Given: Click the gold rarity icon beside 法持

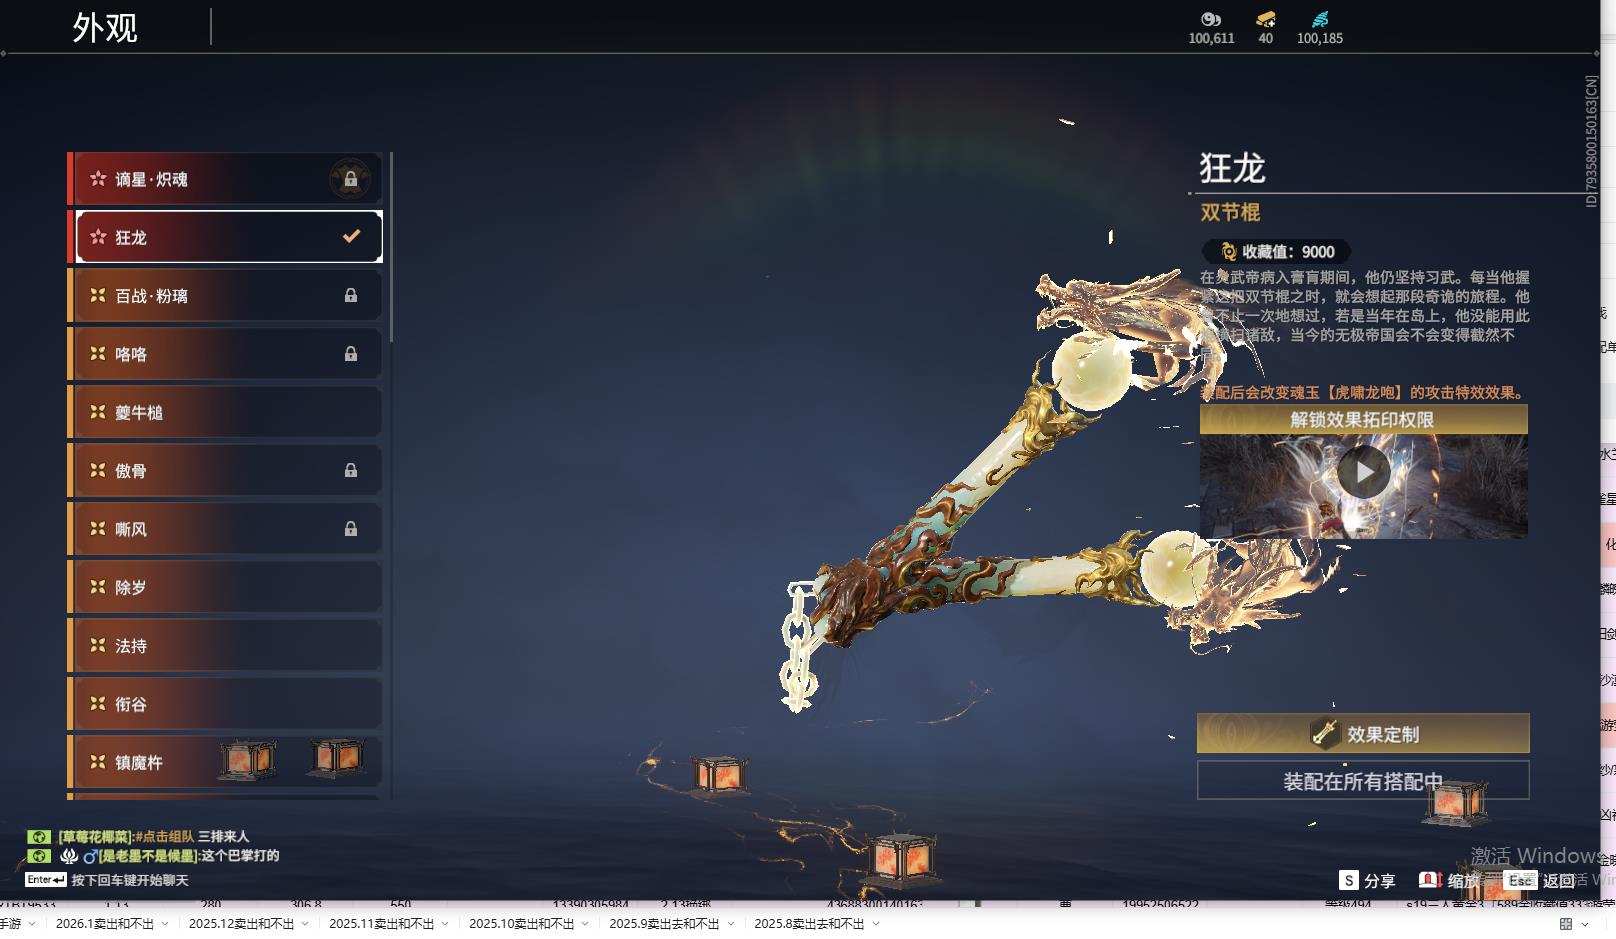Looking at the screenshot, I should pos(98,645).
